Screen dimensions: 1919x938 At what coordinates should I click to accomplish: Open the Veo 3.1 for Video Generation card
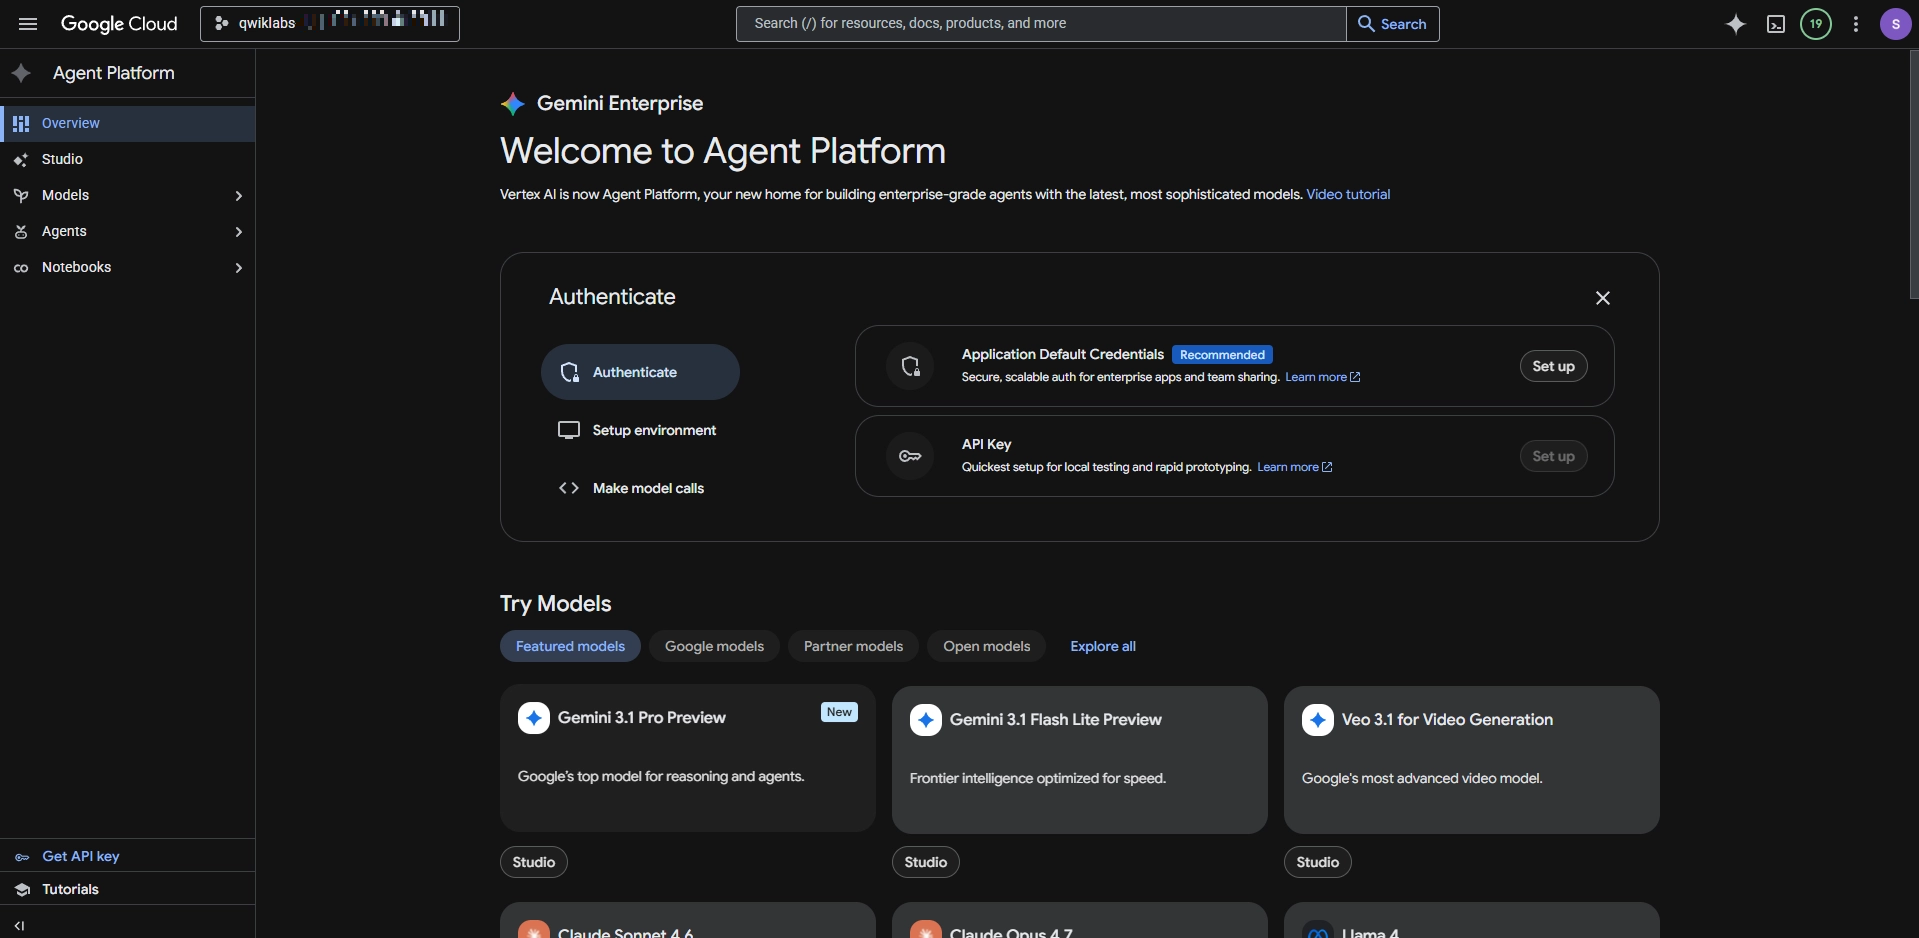point(1472,760)
